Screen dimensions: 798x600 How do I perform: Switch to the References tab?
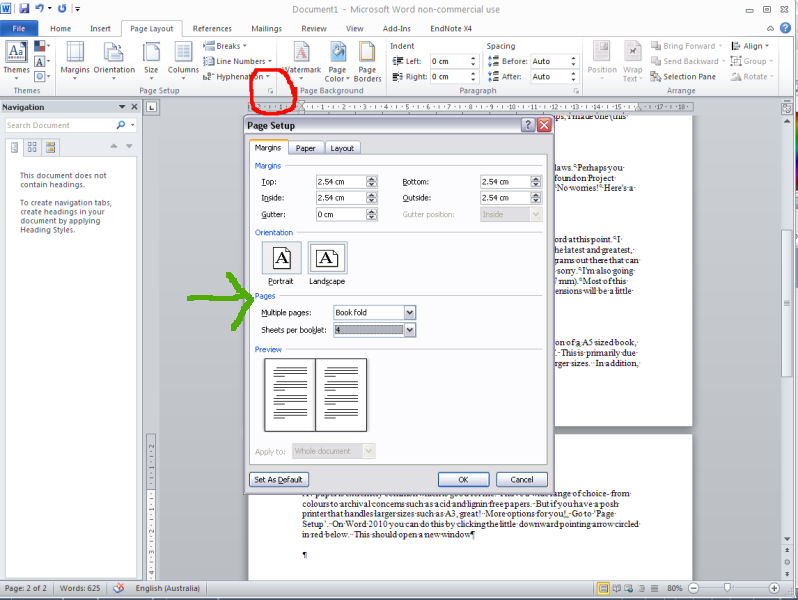click(x=212, y=28)
